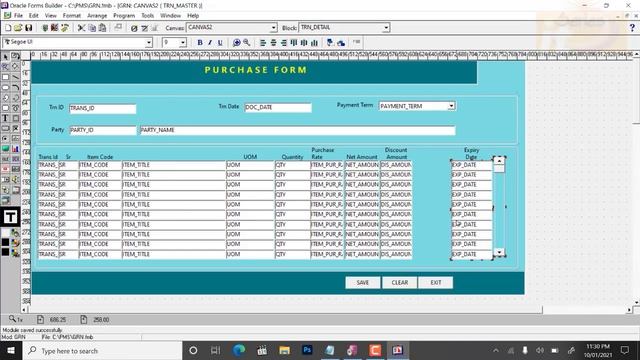Pick the Select arrow tool in palette
The image size is (640, 360).
click(x=5, y=56)
